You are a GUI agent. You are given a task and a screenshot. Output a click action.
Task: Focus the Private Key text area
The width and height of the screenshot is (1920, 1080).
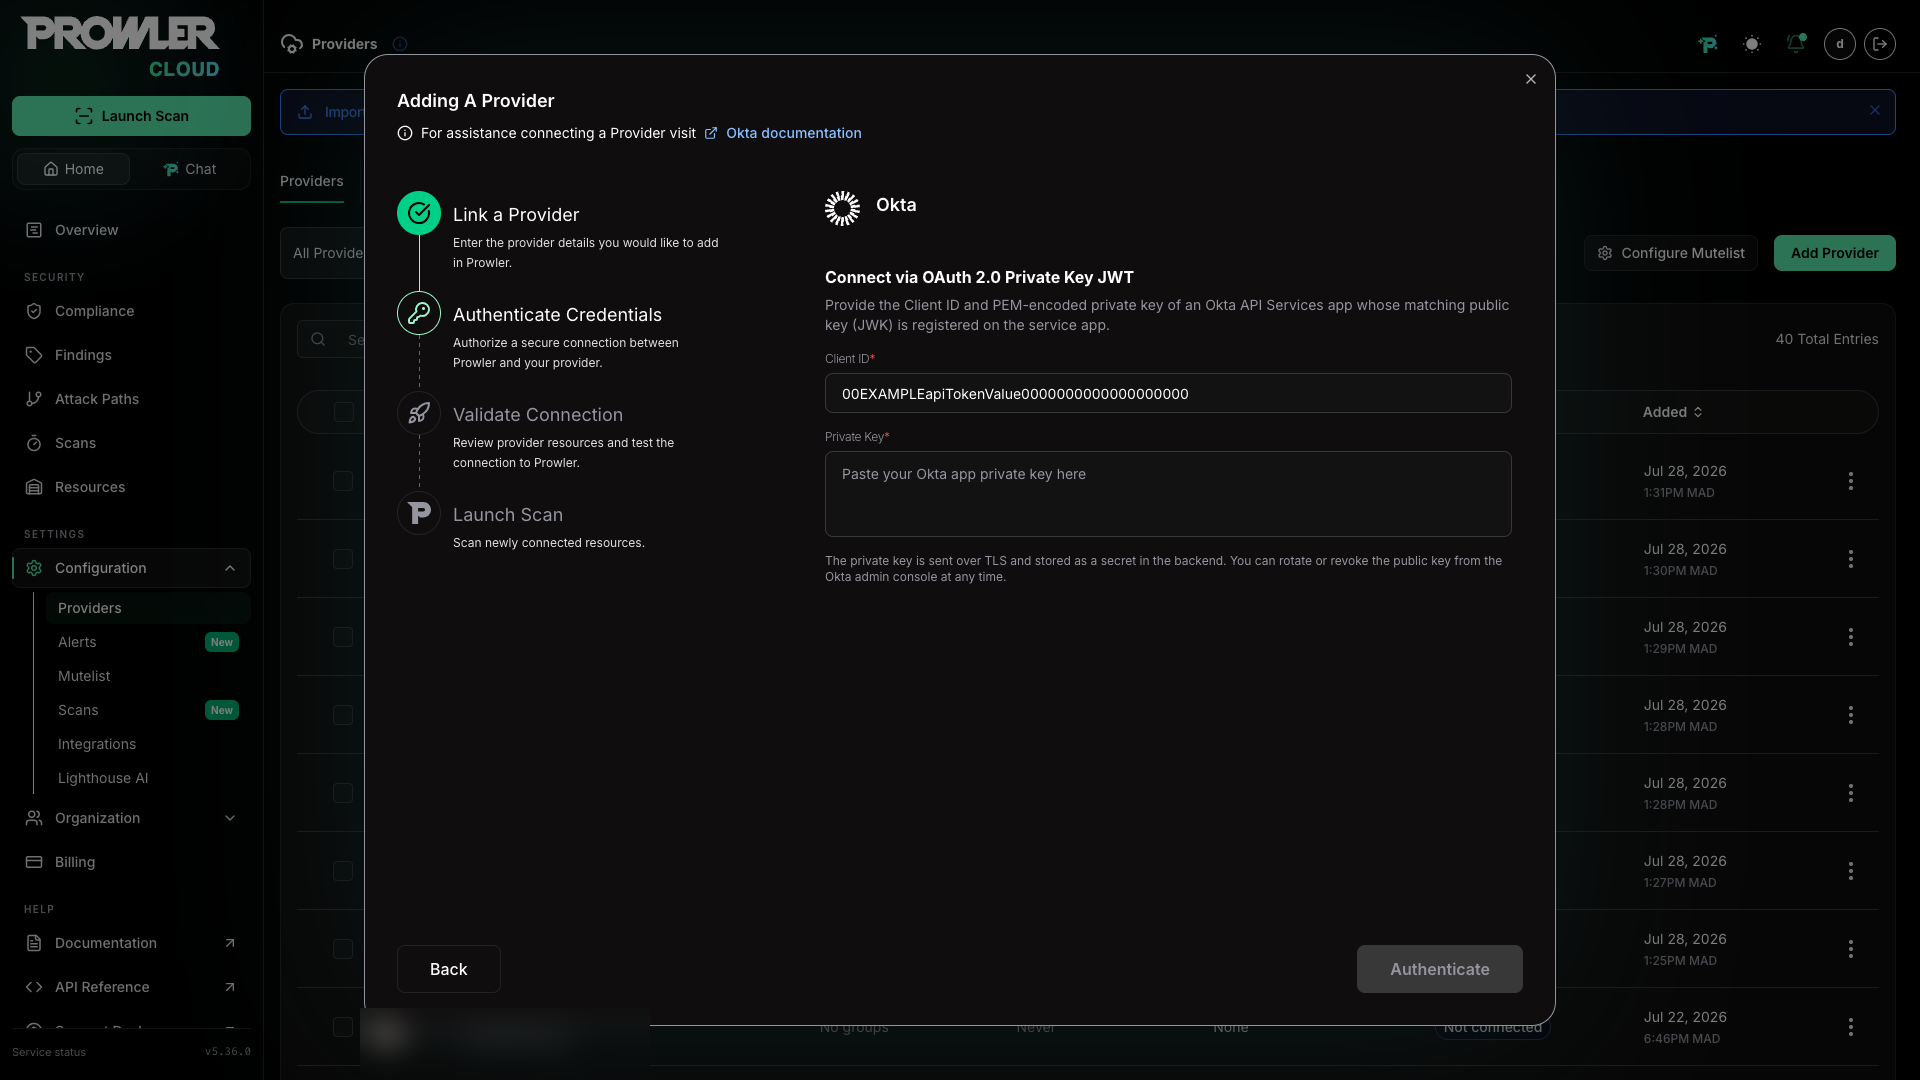pyautogui.click(x=1167, y=494)
